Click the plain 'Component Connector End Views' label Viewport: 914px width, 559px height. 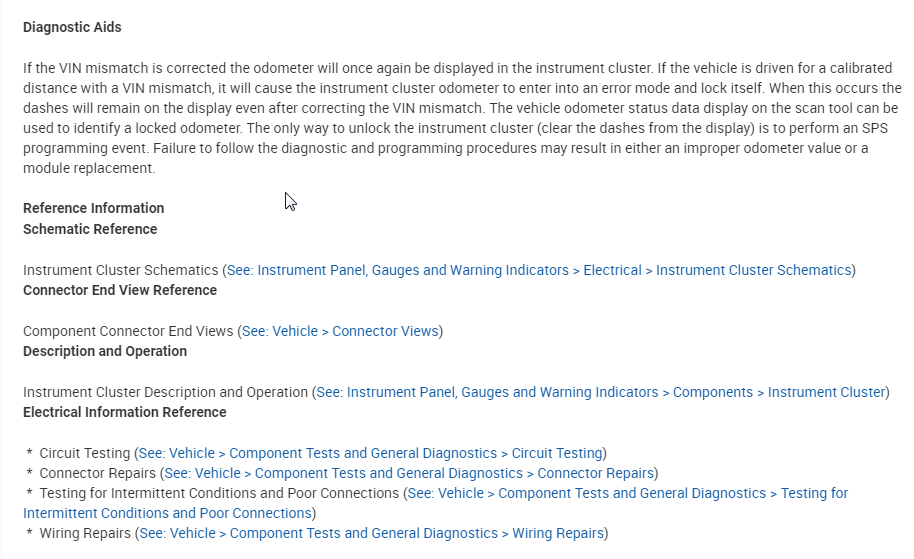pyautogui.click(x=128, y=331)
